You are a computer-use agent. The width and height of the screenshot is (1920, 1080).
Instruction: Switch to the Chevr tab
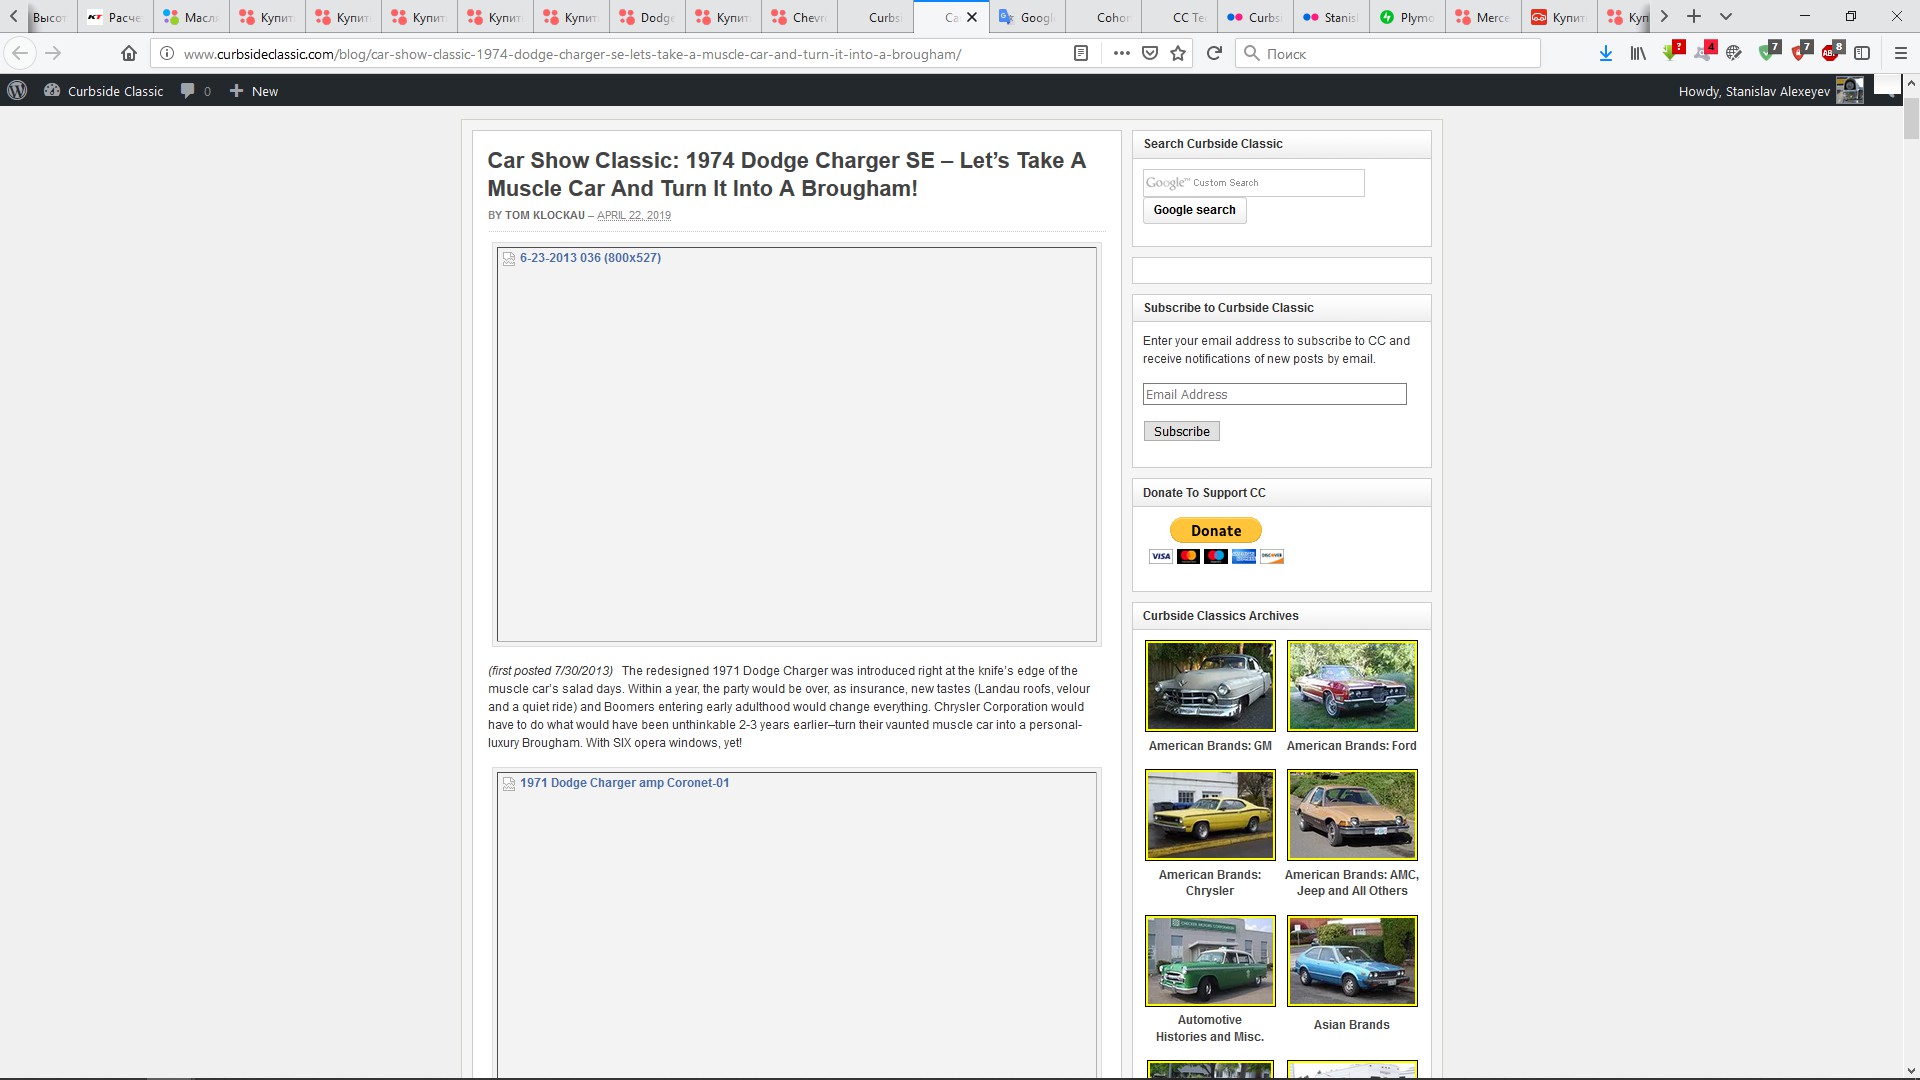[x=799, y=17]
